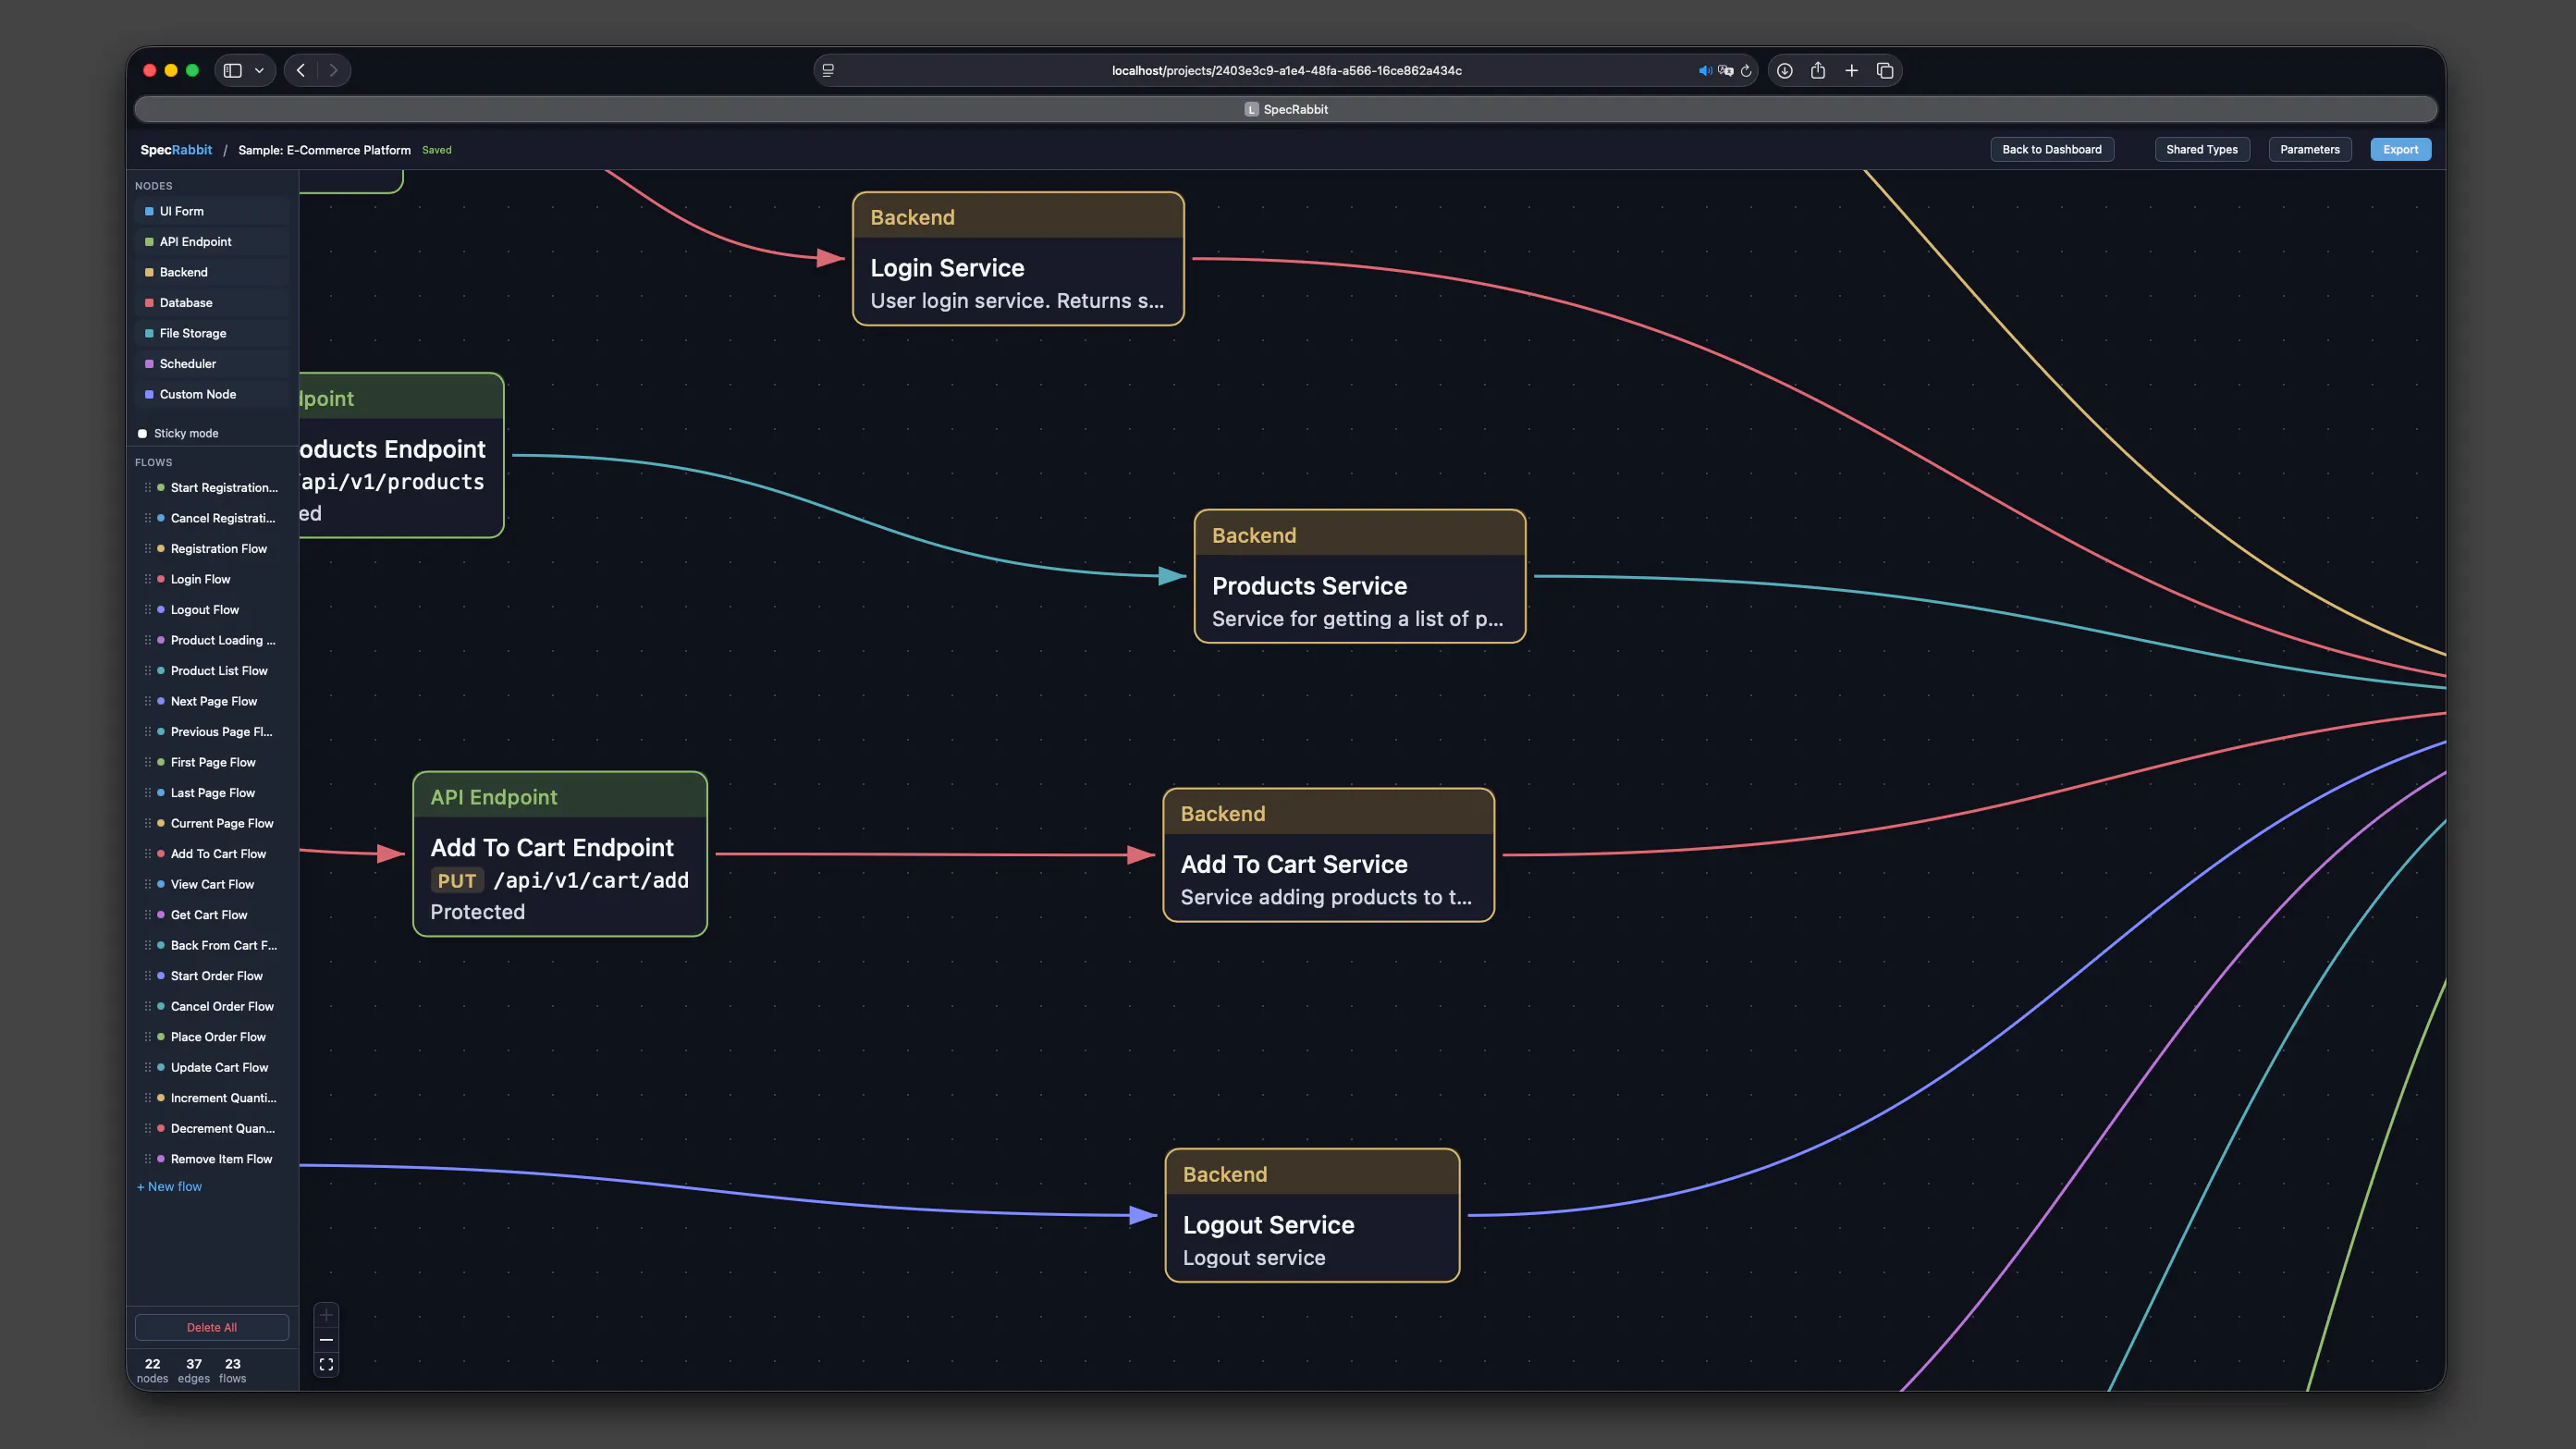
Task: Toggle Sticky mode checkbox
Action: click(142, 433)
